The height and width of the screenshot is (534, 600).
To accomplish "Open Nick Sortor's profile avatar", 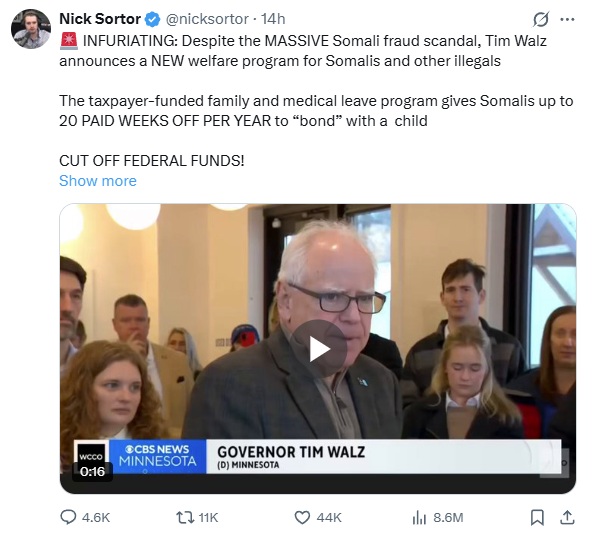I will click(x=31, y=29).
